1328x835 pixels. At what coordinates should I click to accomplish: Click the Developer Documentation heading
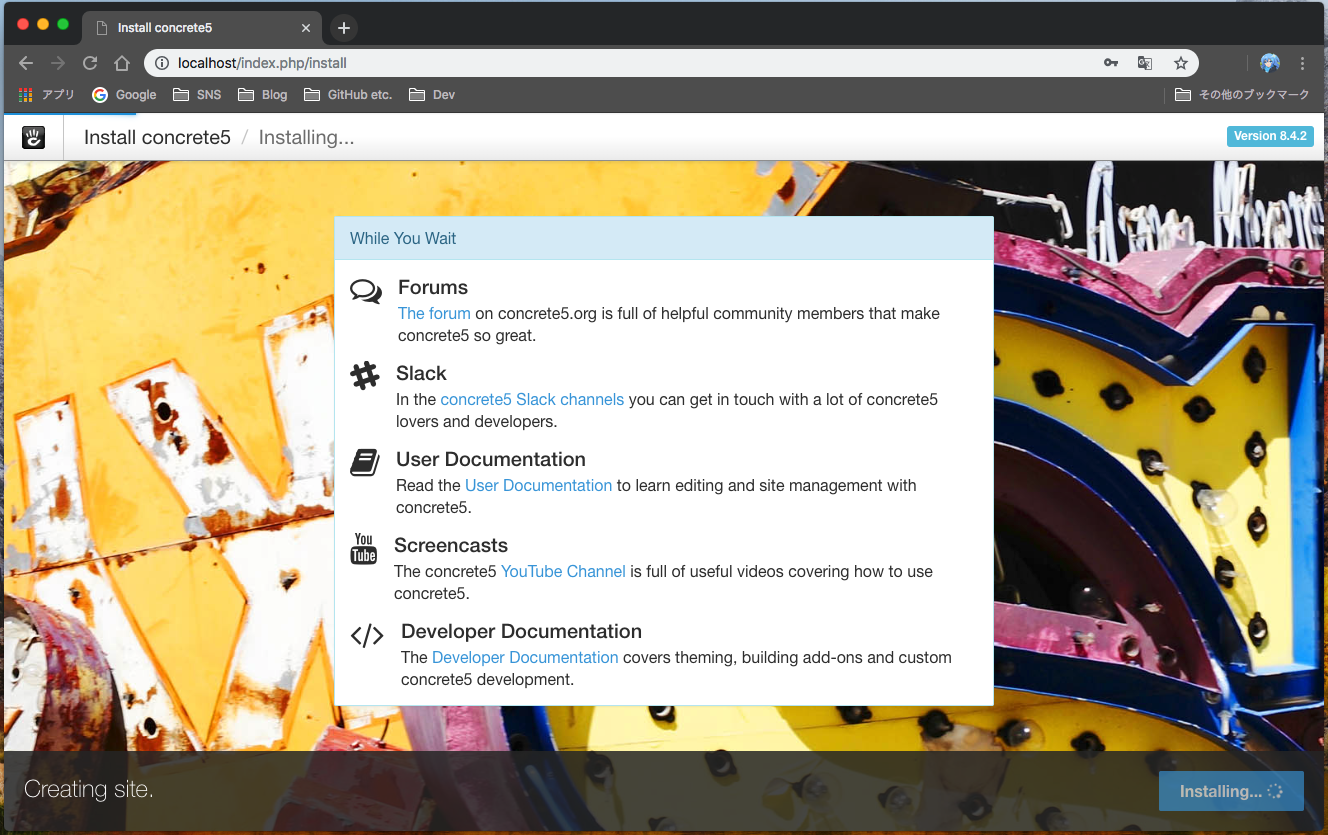pyautogui.click(x=521, y=631)
